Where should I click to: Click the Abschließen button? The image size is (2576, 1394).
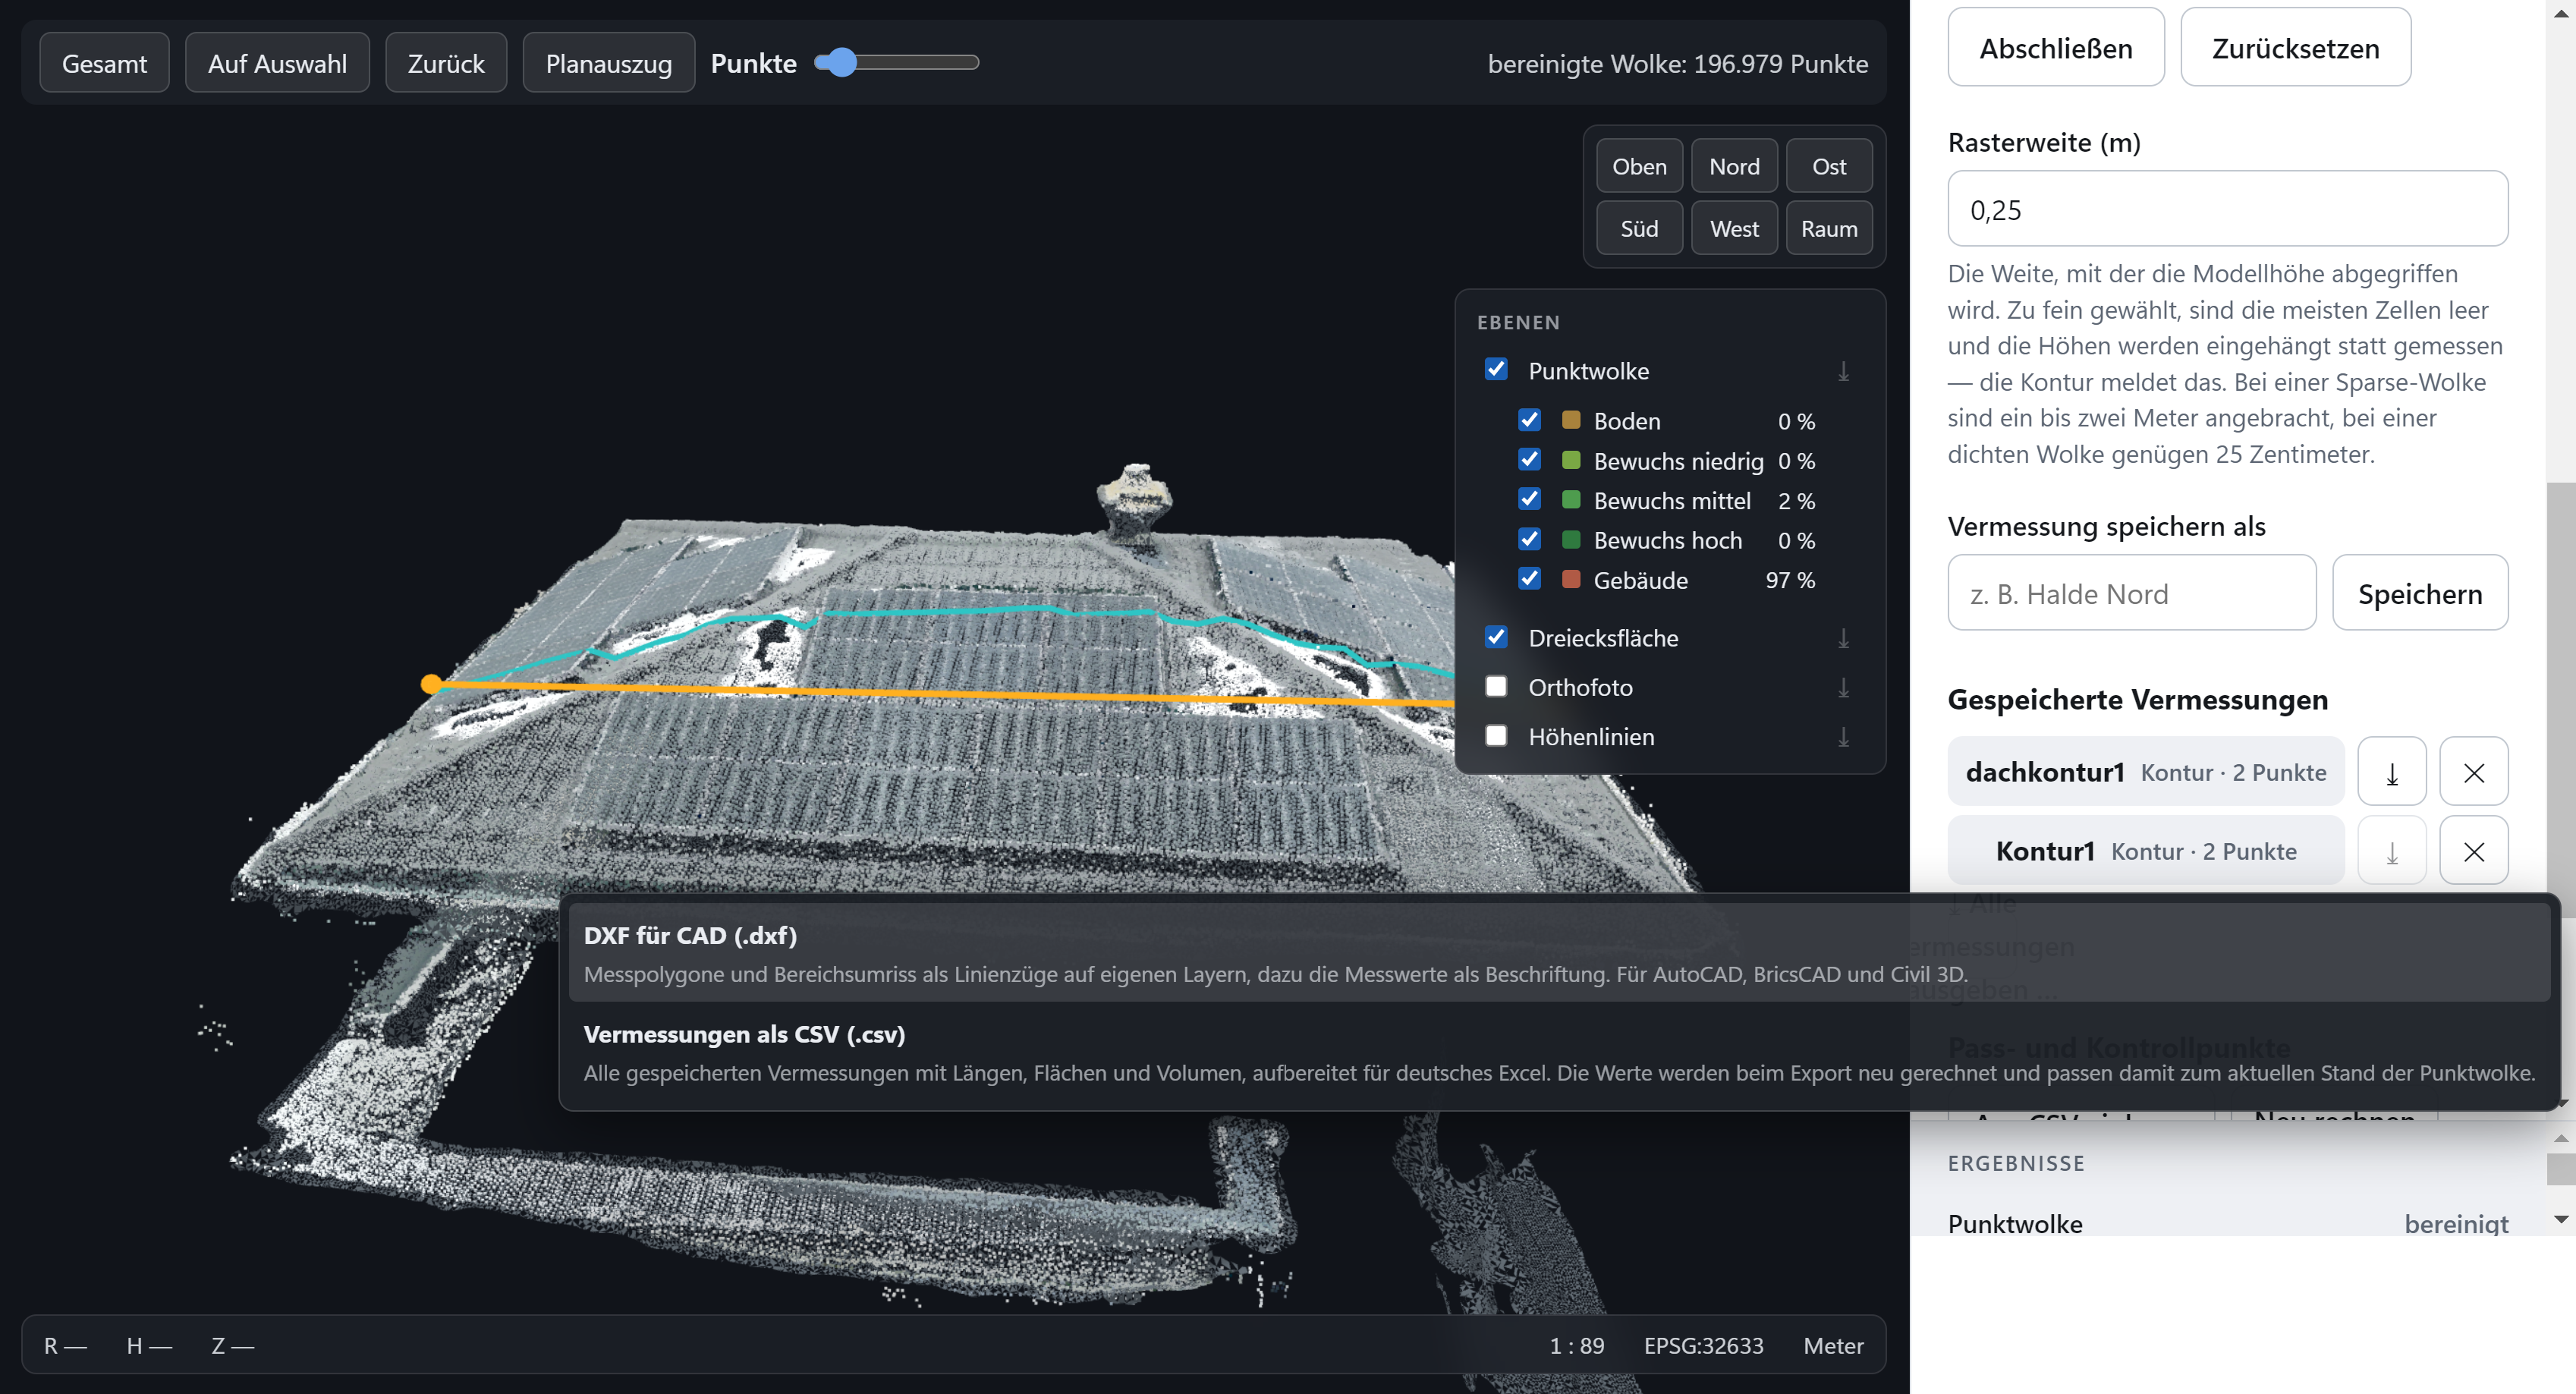[x=2056, y=48]
